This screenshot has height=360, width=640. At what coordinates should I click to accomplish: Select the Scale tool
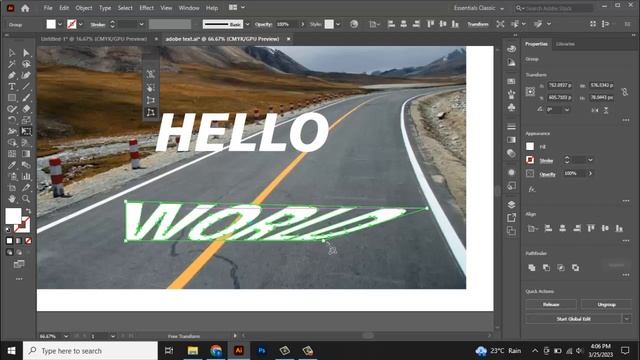(26, 120)
